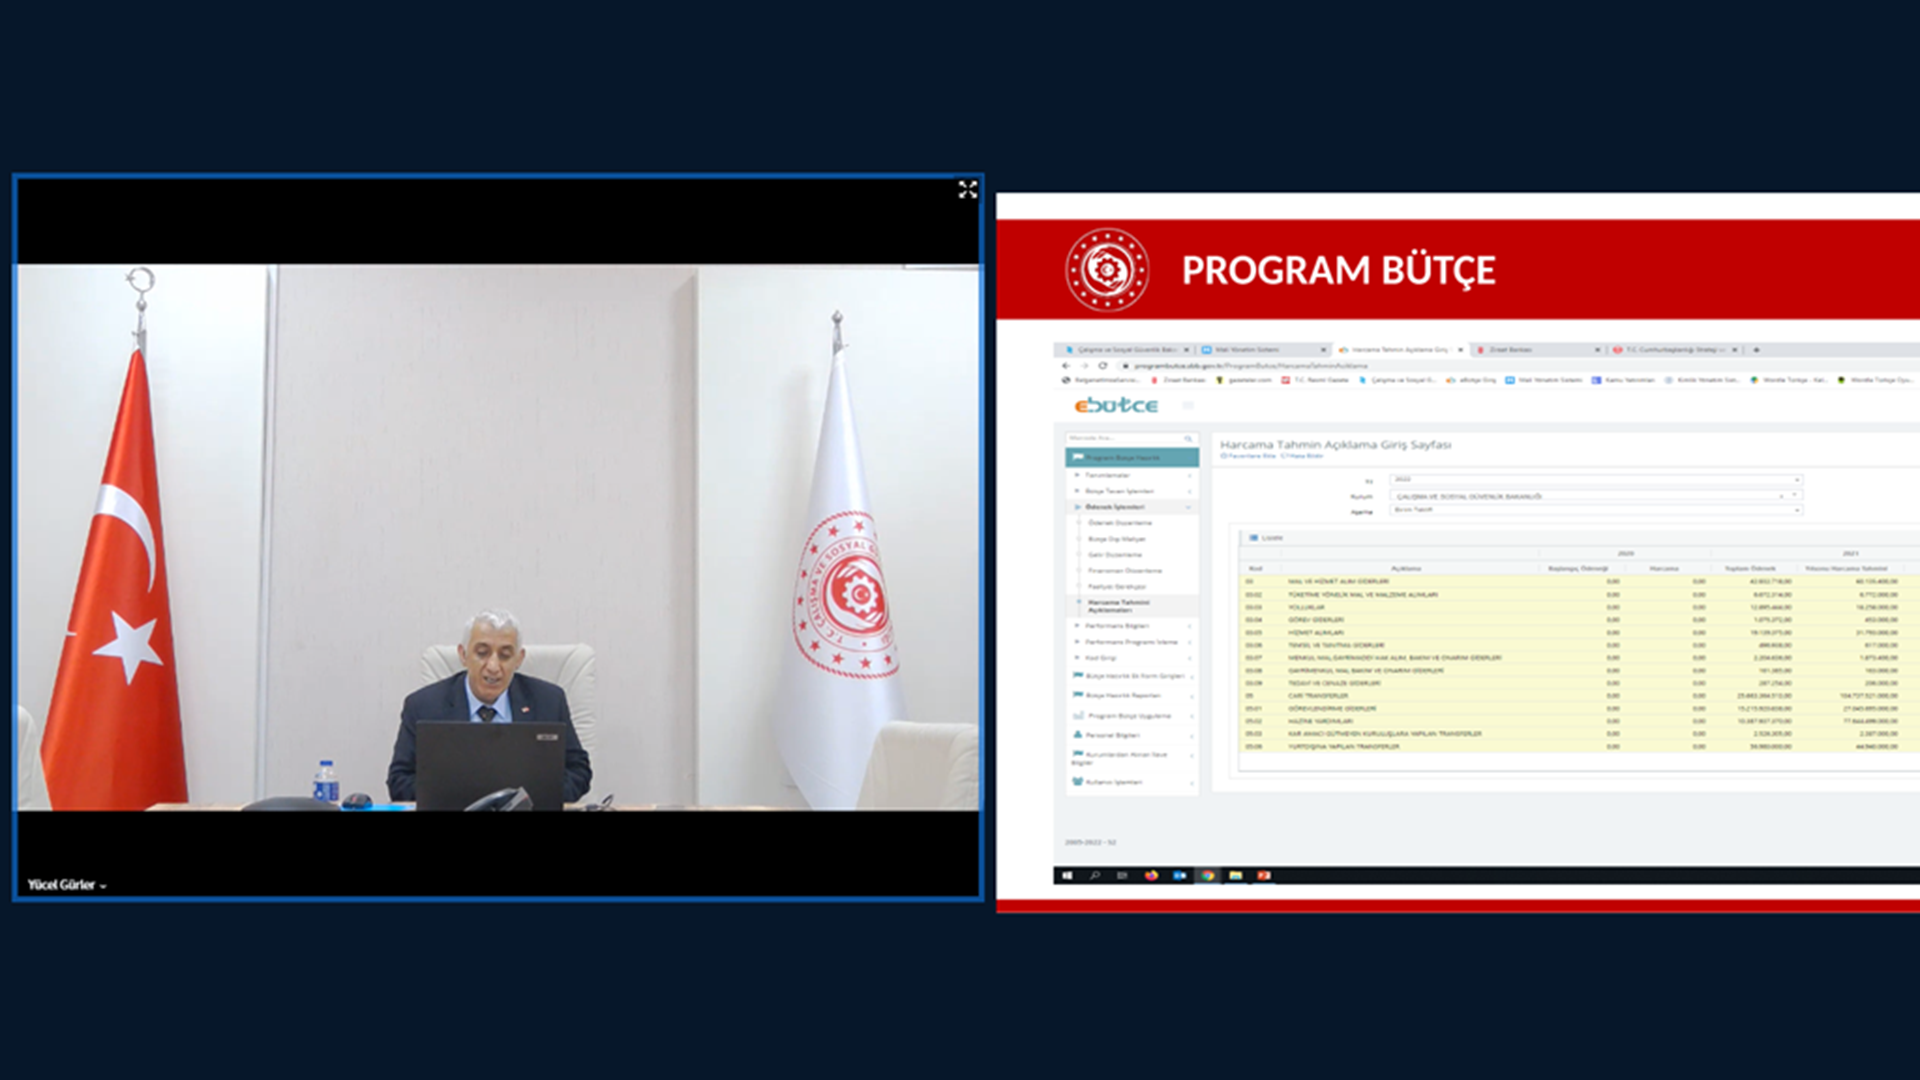
Task: Open the Yıl year dropdown
Action: point(1594,480)
